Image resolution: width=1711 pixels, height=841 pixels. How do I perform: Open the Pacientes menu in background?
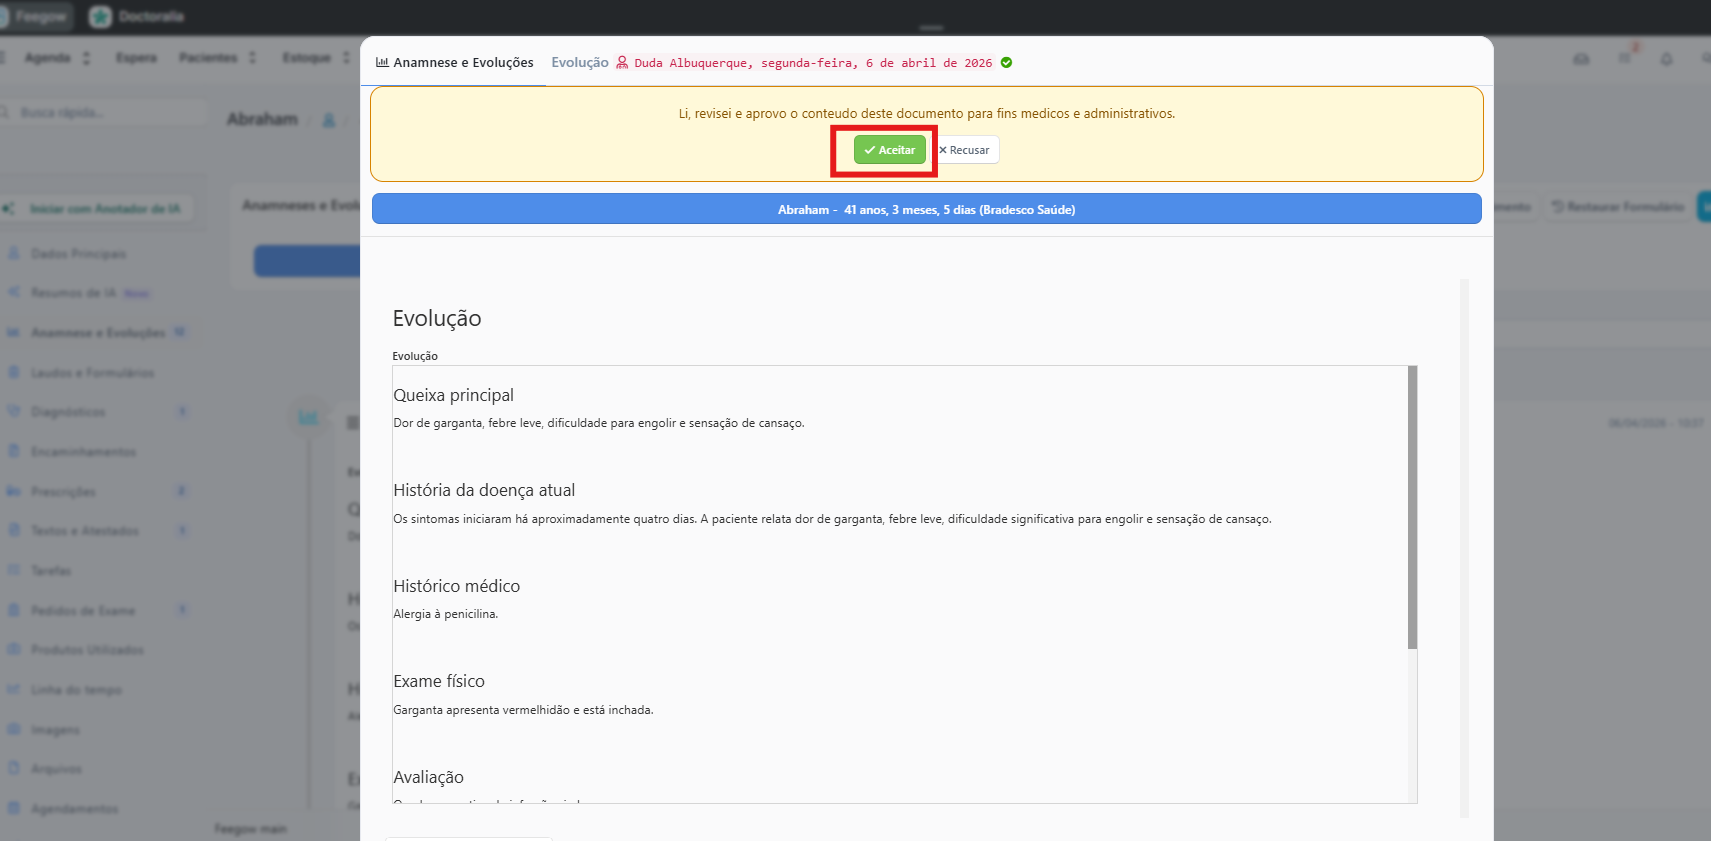[208, 58]
